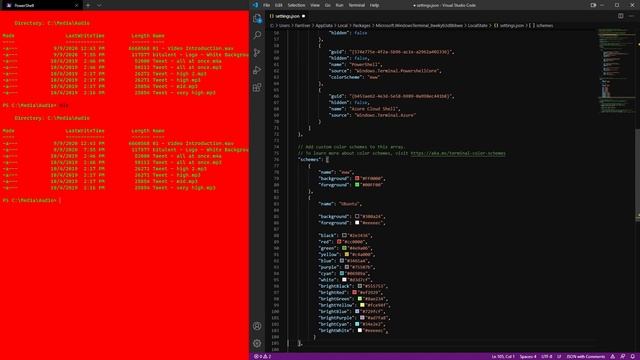Open the "brightBlue" color swatch

click(357, 311)
